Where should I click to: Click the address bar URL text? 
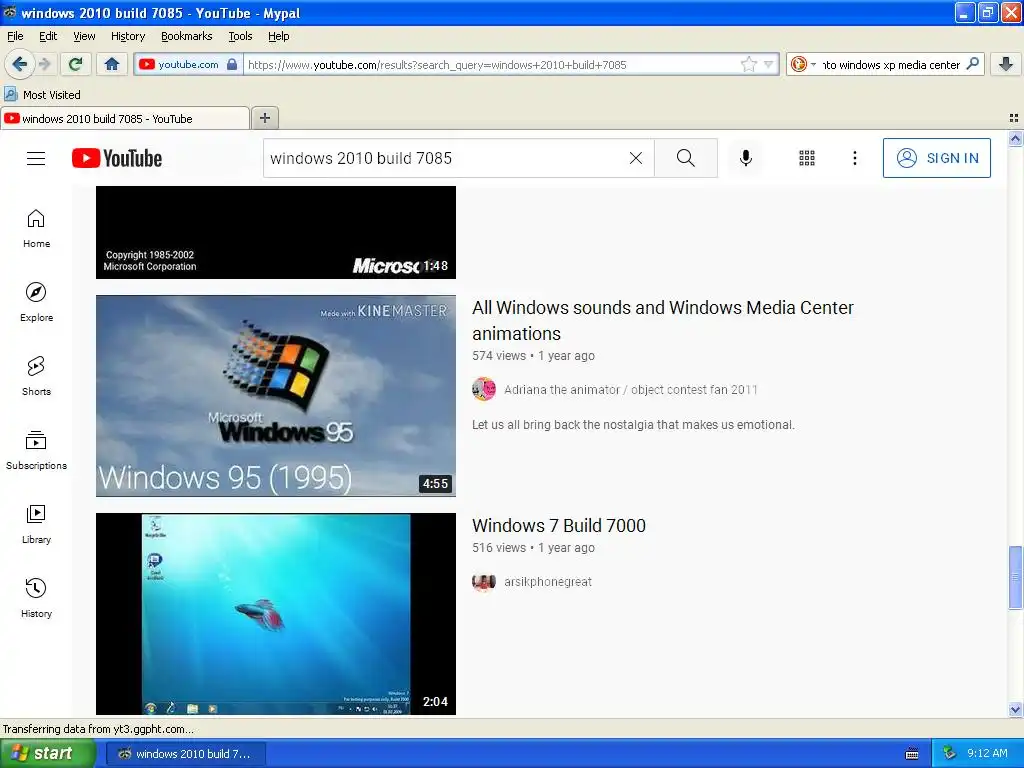click(x=437, y=65)
